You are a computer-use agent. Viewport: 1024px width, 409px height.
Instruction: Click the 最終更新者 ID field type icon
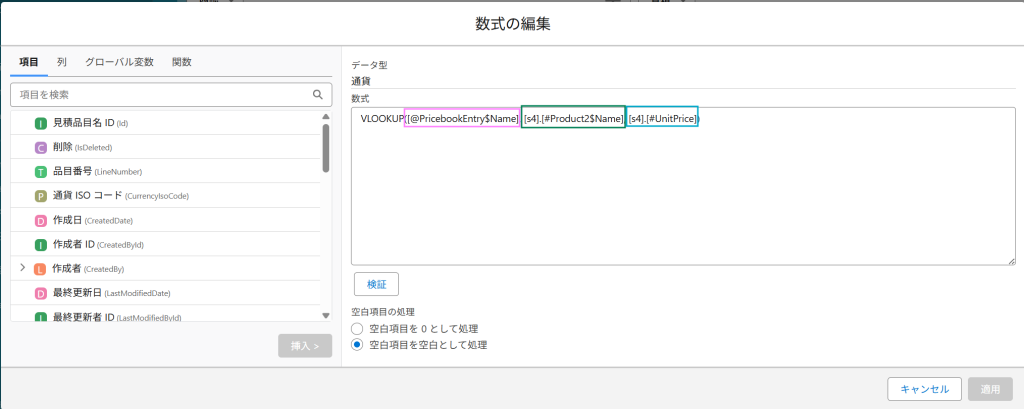click(x=40, y=317)
